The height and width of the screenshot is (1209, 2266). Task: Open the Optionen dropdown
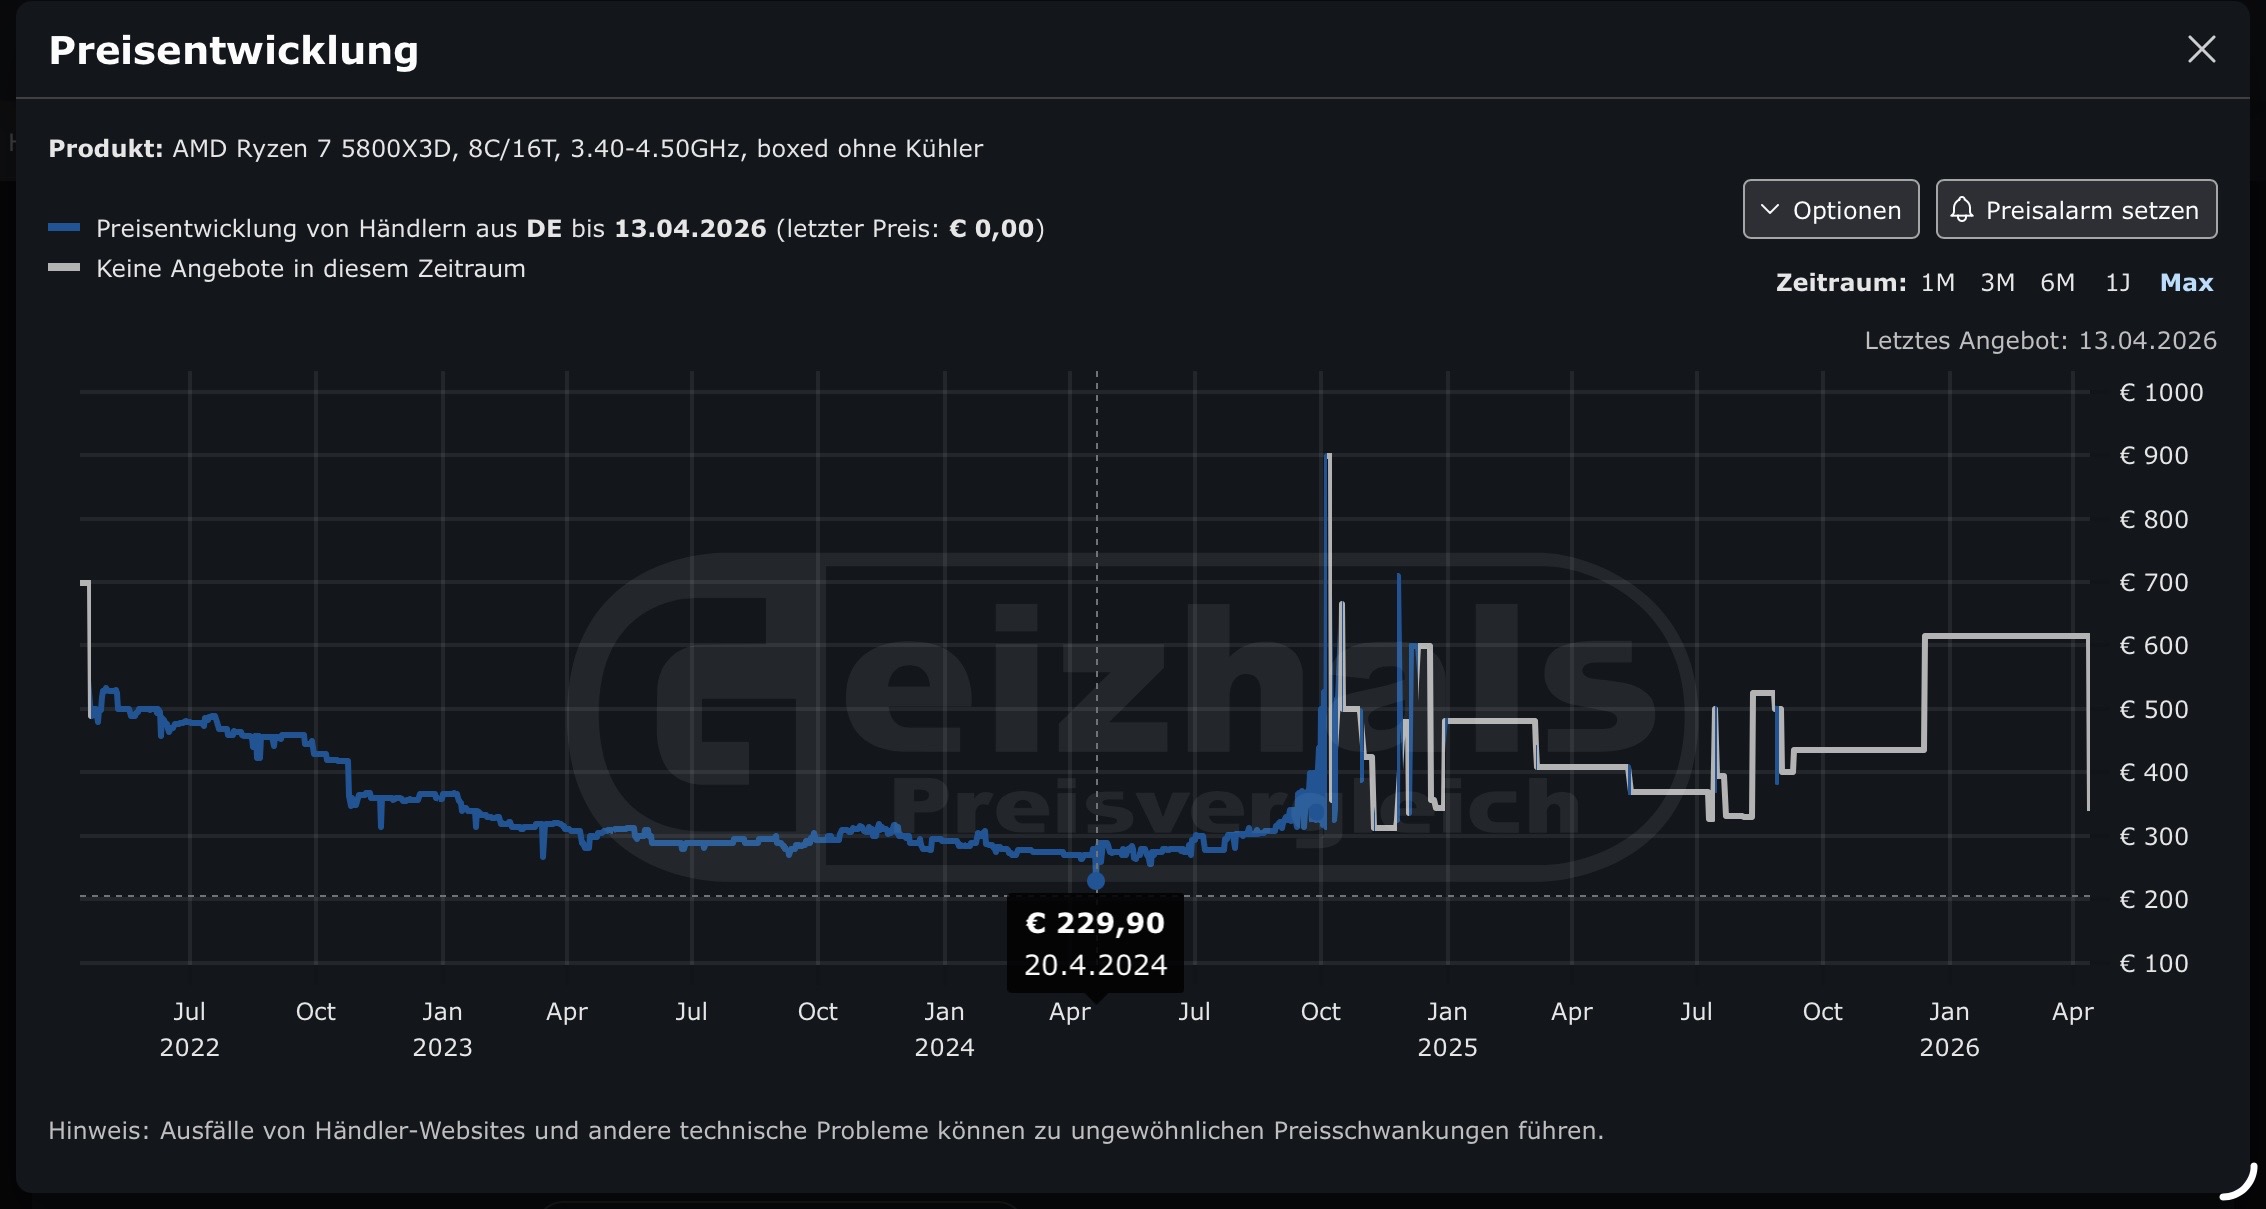1830,209
